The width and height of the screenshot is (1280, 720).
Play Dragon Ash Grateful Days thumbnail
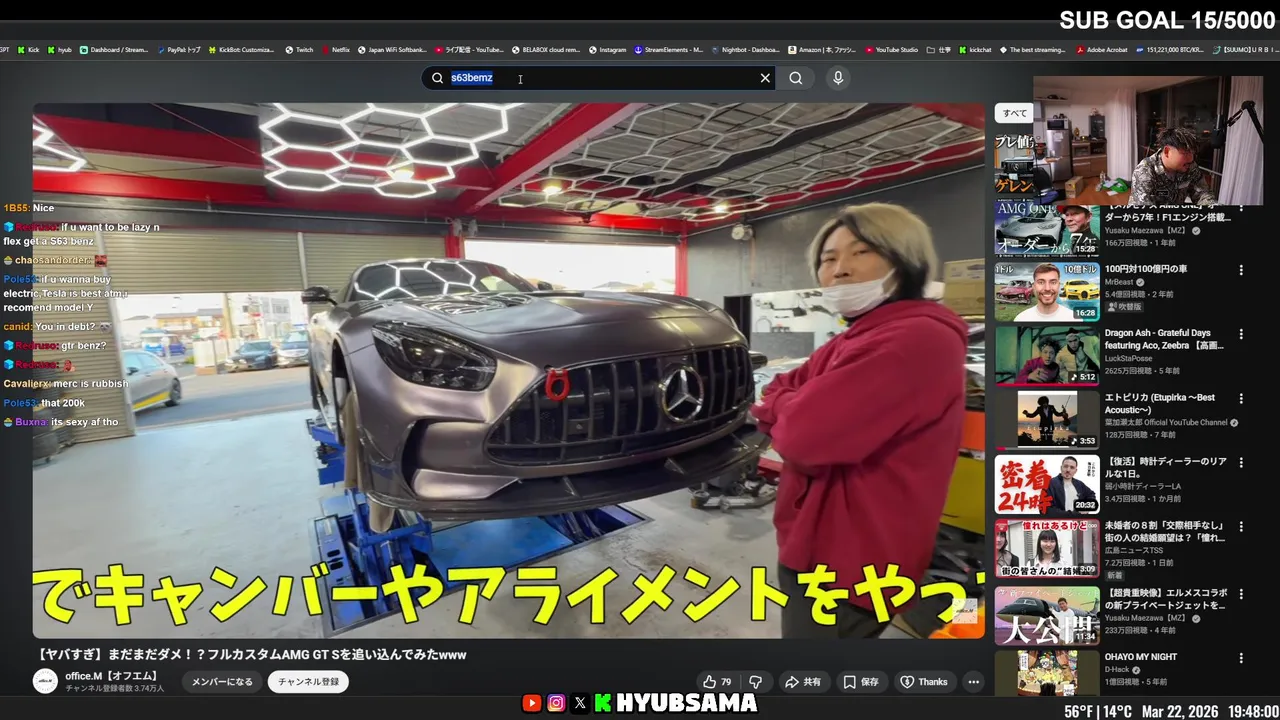click(1047, 356)
